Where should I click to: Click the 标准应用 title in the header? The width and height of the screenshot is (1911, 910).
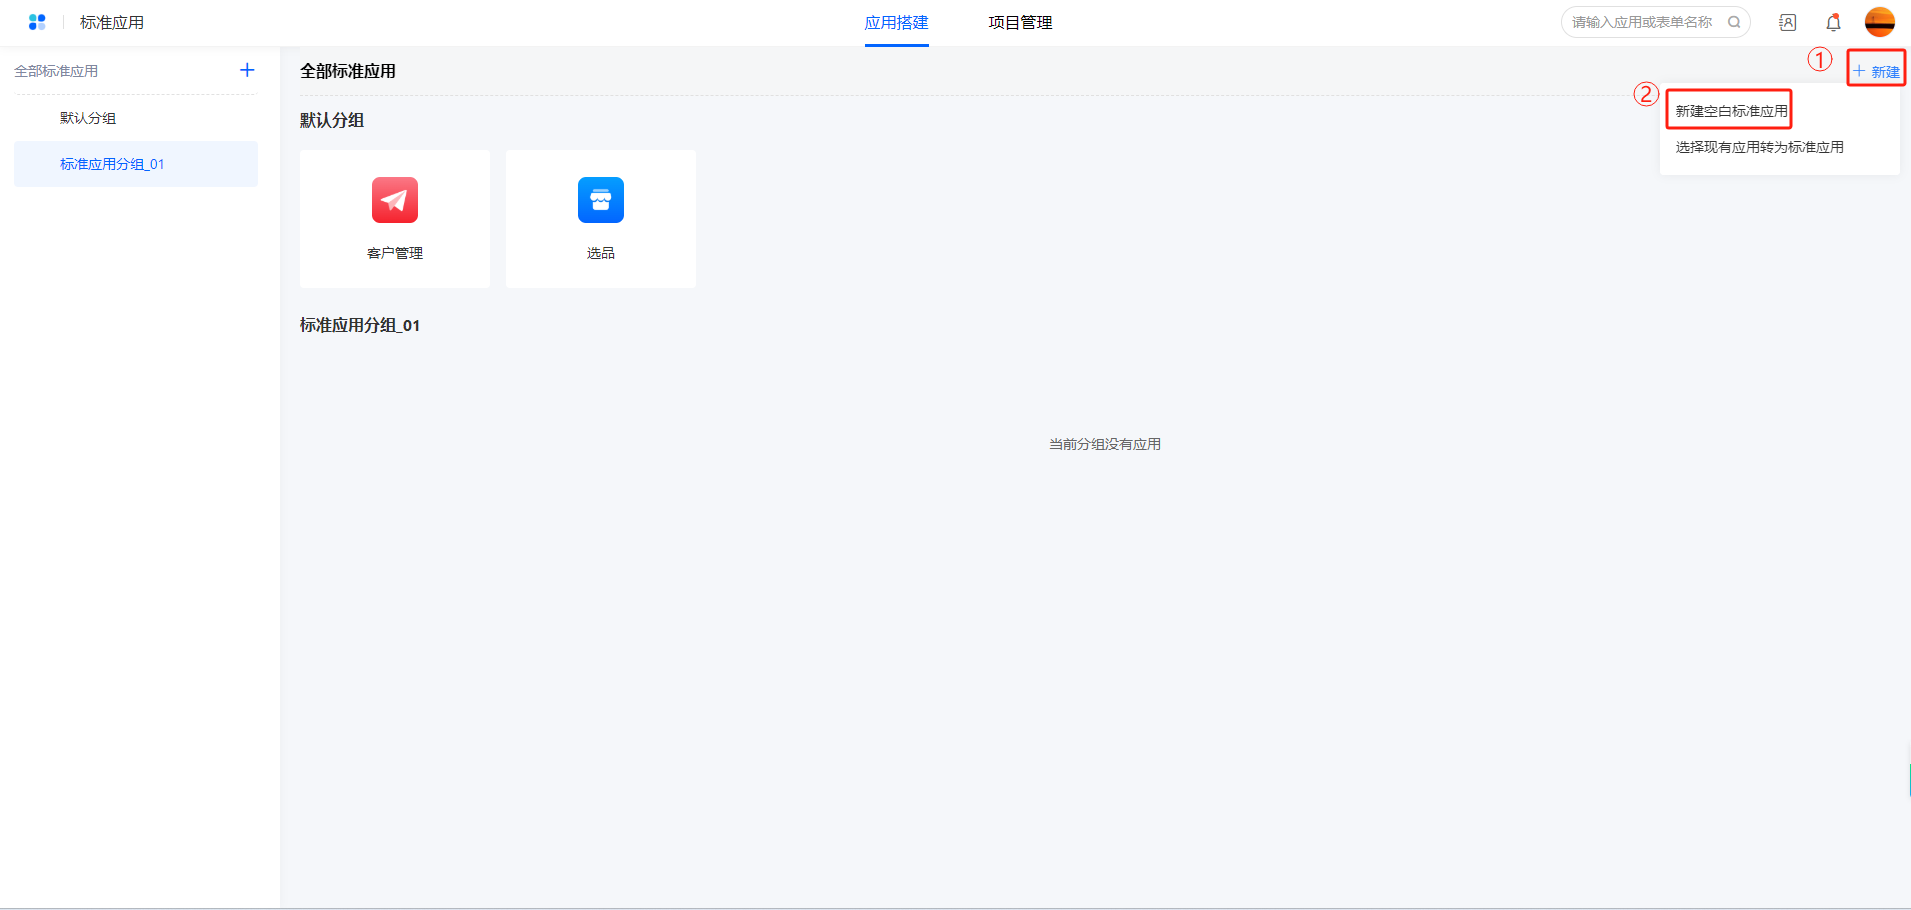[x=112, y=23]
